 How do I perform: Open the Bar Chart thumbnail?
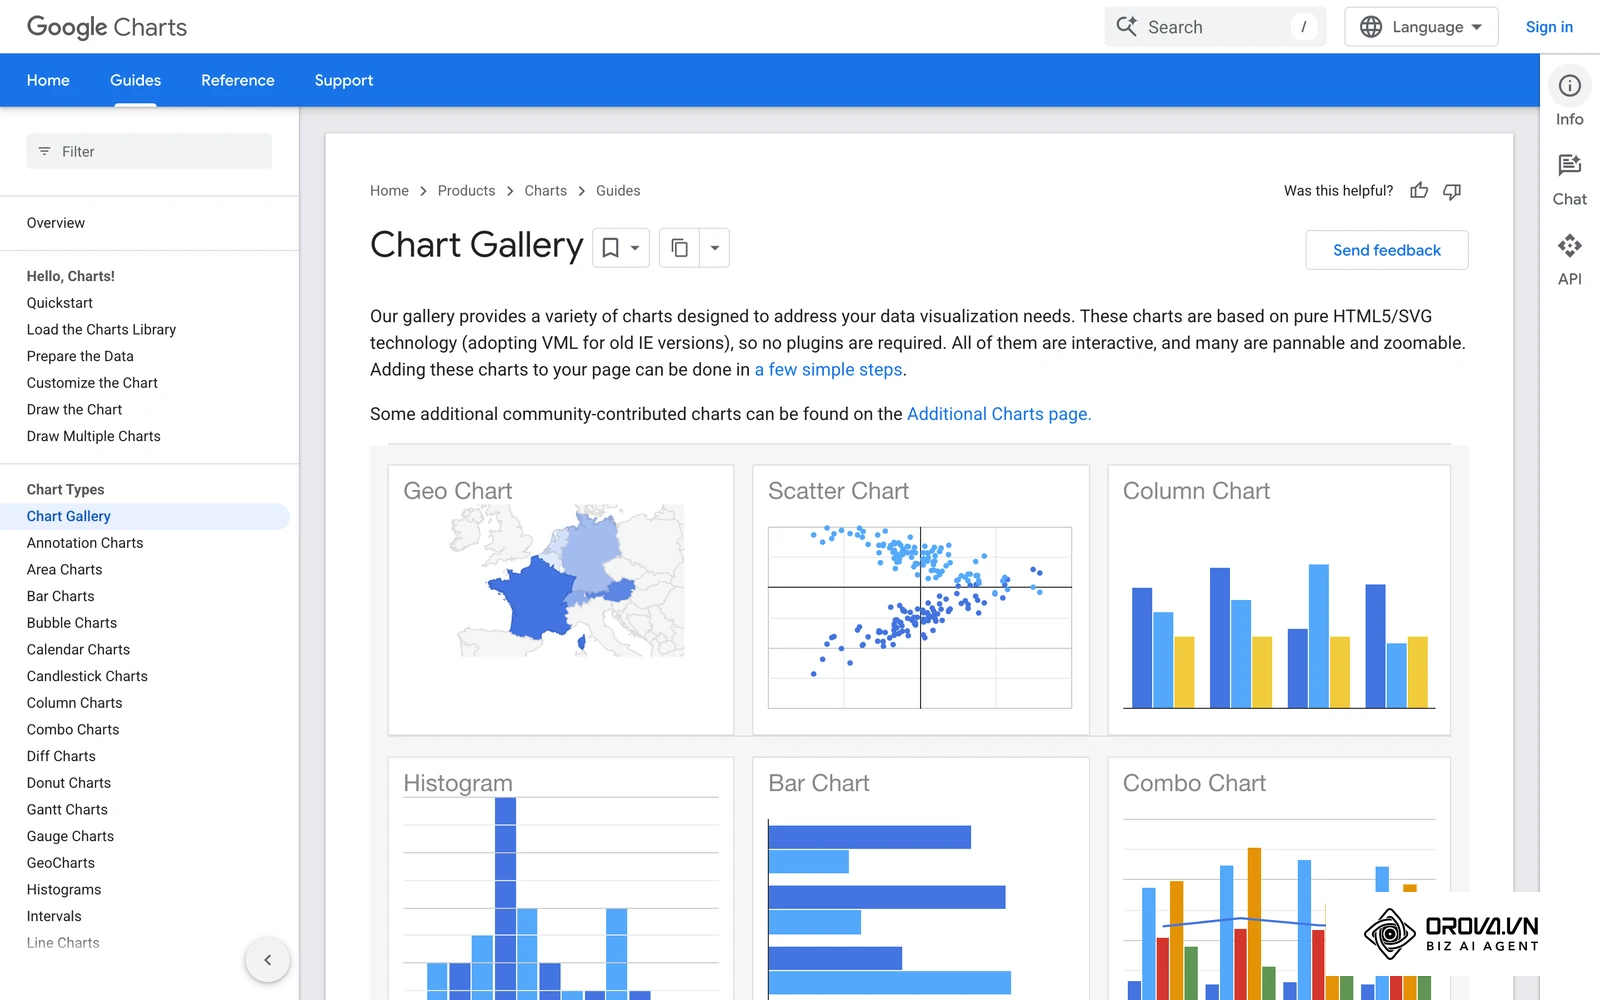click(x=921, y=879)
